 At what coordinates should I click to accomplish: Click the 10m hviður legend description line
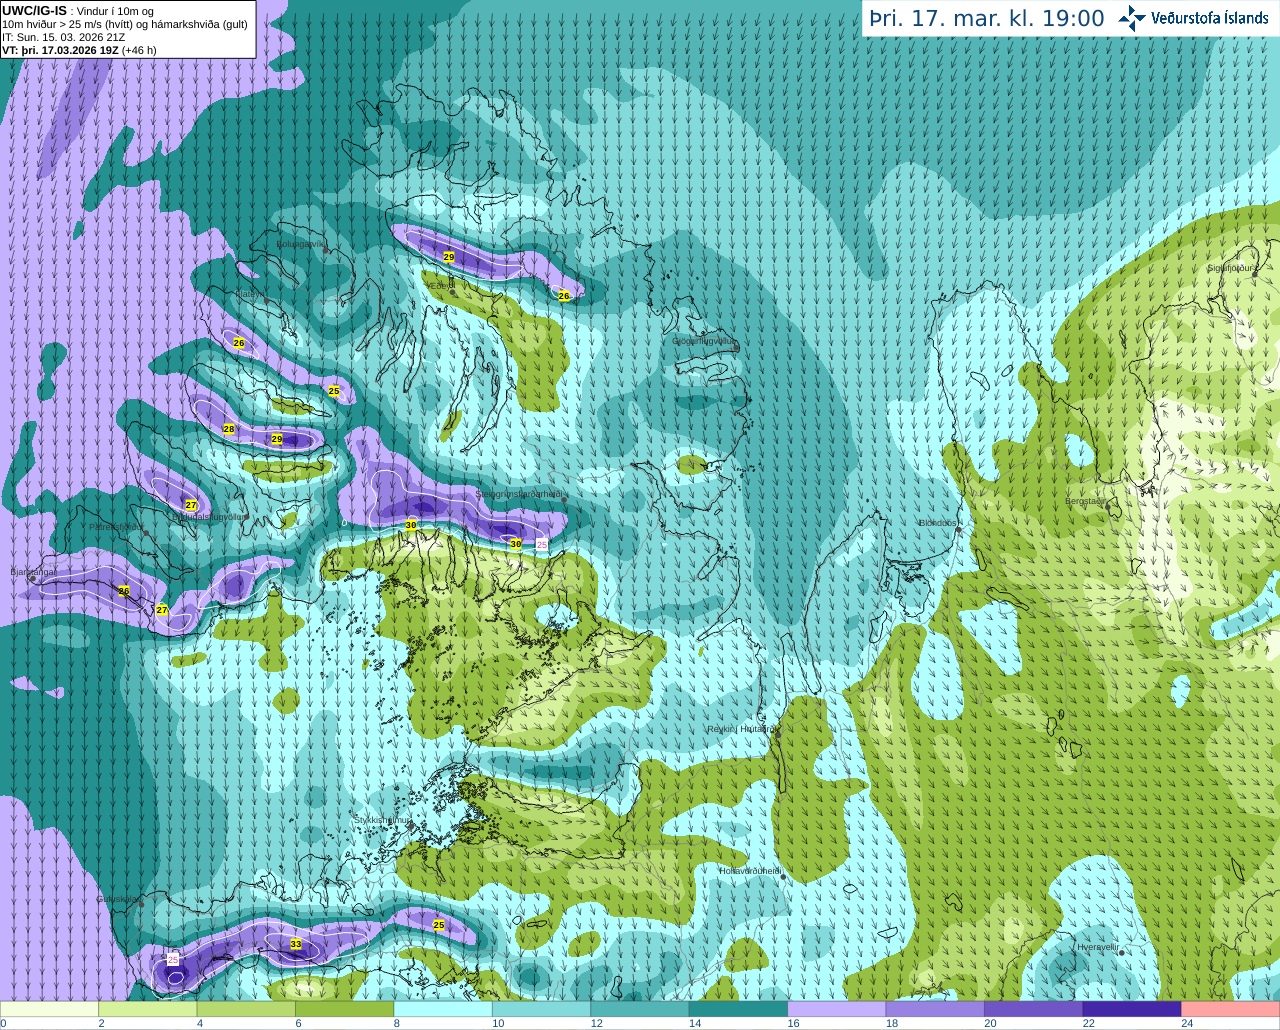pos(125,24)
